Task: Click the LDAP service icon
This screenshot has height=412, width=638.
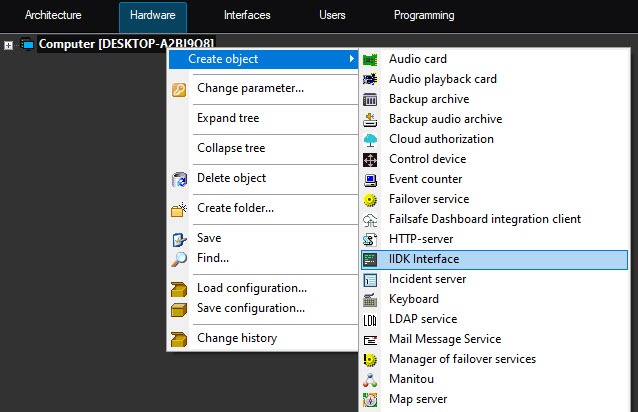Action: click(370, 320)
